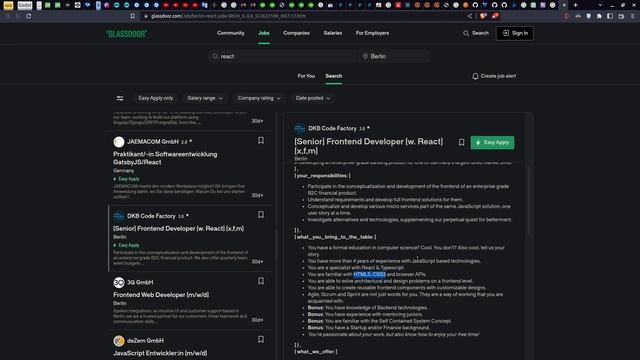Click the Sign In button
Viewport: 640px width, 360px height.
point(515,33)
